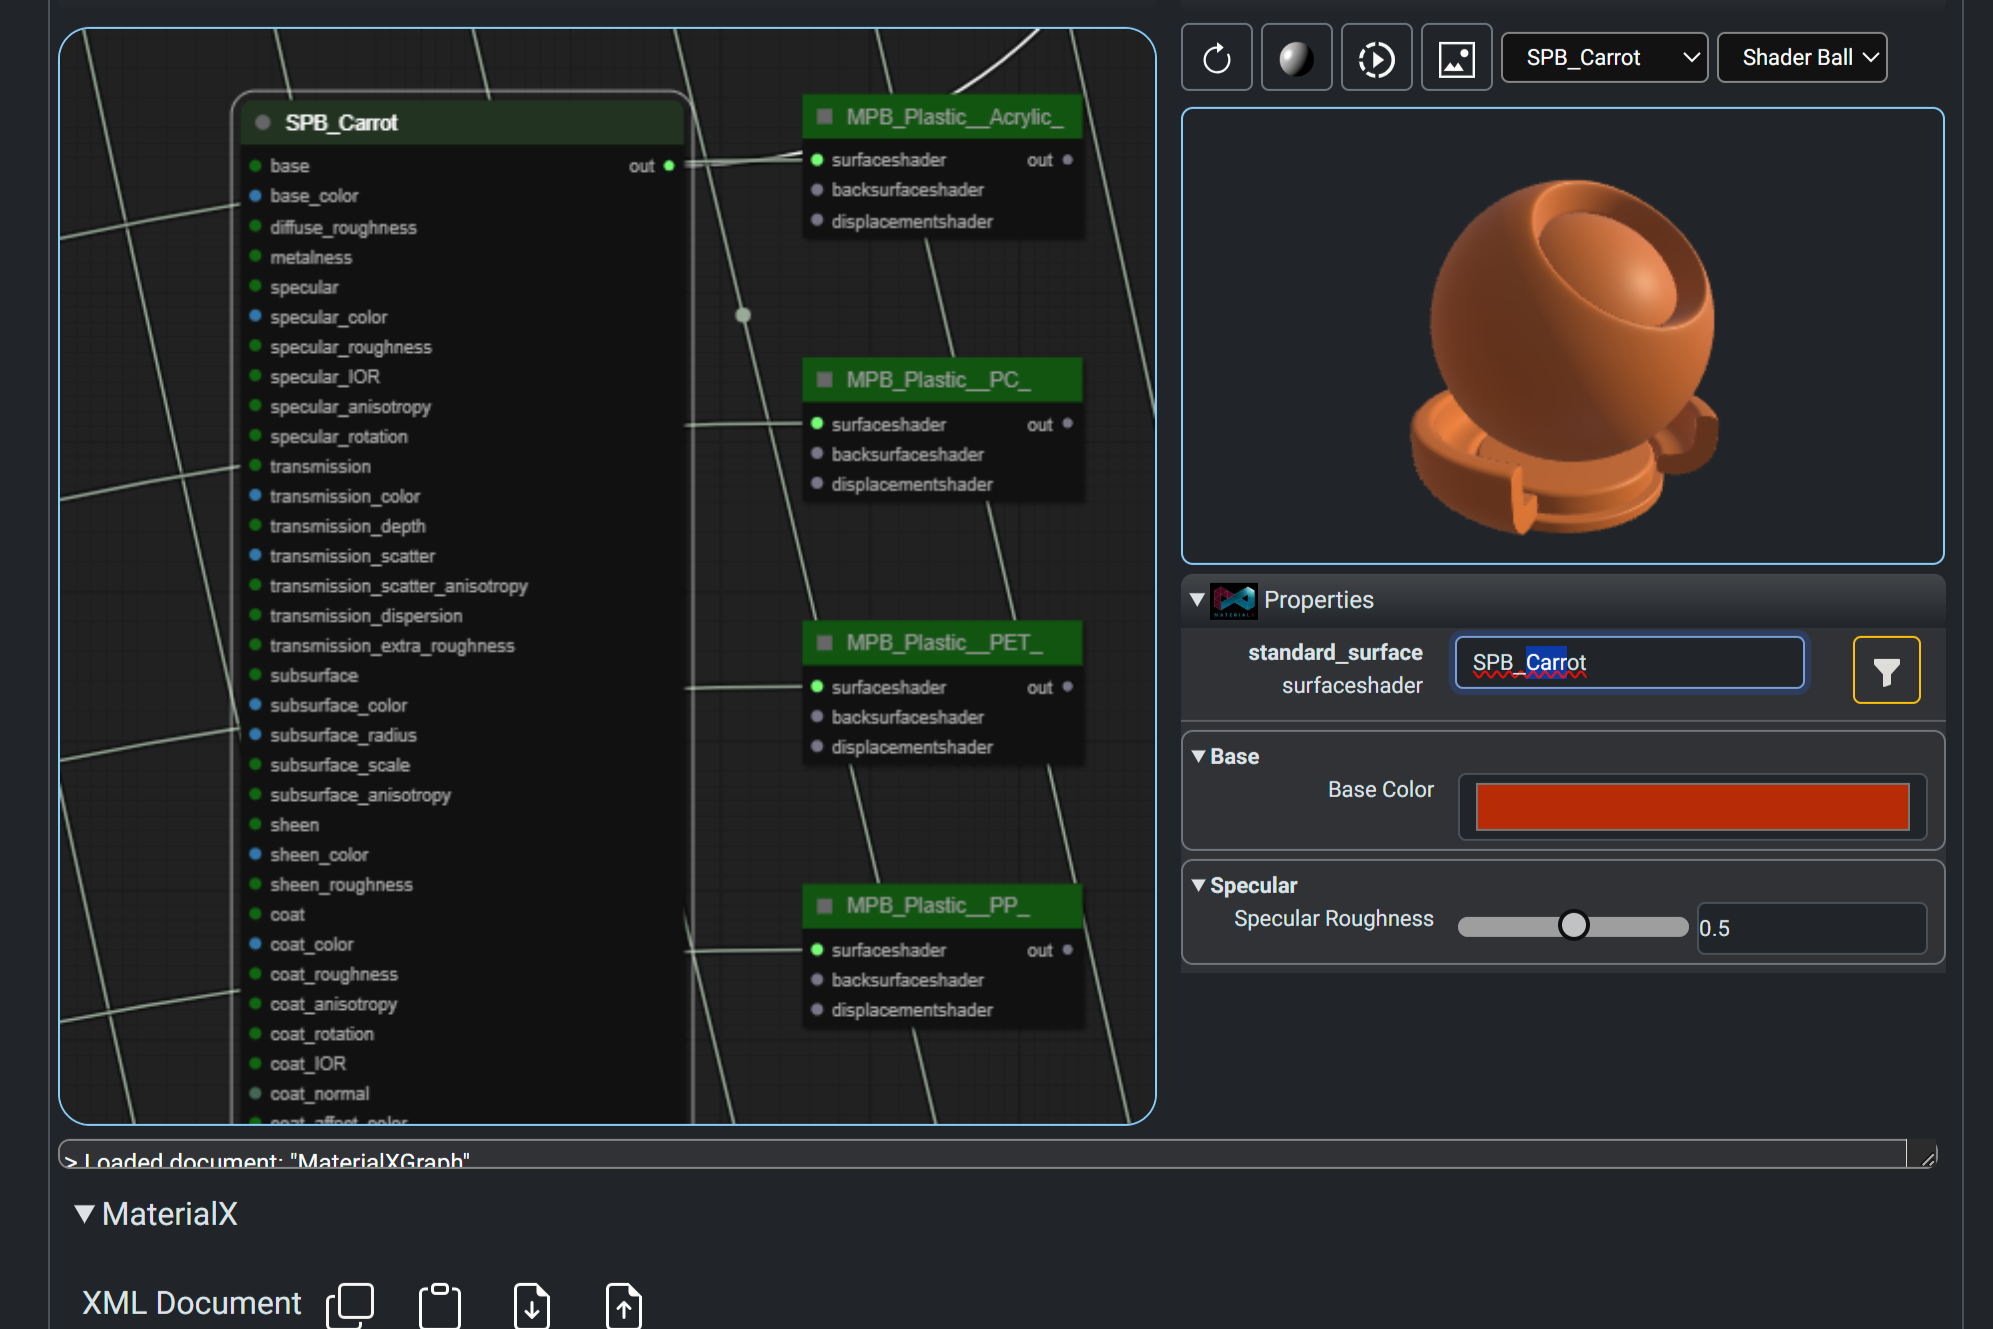Click the SPB_Carrot out port
This screenshot has width=1993, height=1329.
pos(669,166)
